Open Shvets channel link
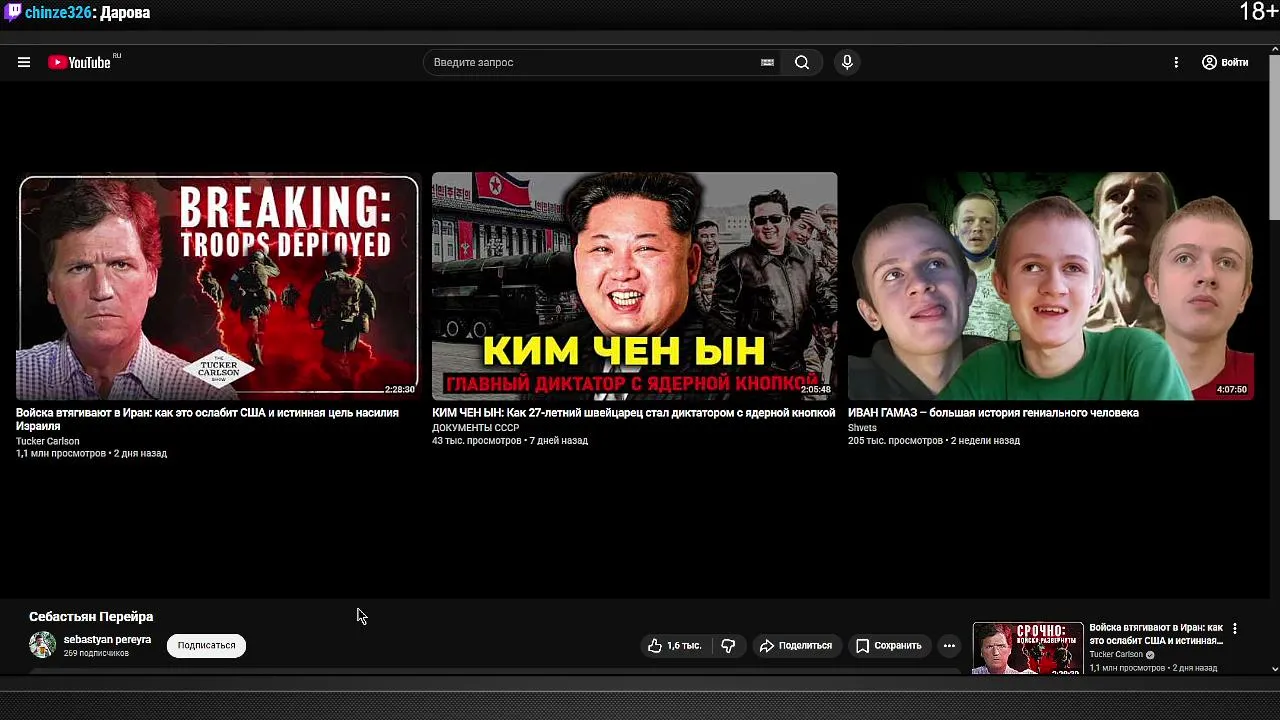1280x720 pixels. click(x=862, y=427)
